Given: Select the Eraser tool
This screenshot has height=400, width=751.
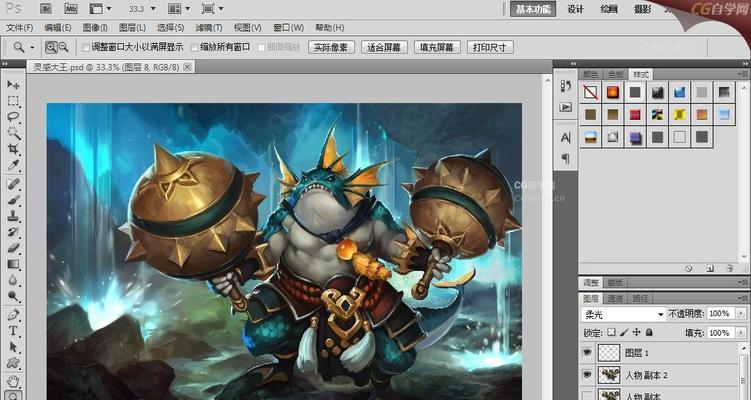Looking at the screenshot, I should [x=13, y=248].
